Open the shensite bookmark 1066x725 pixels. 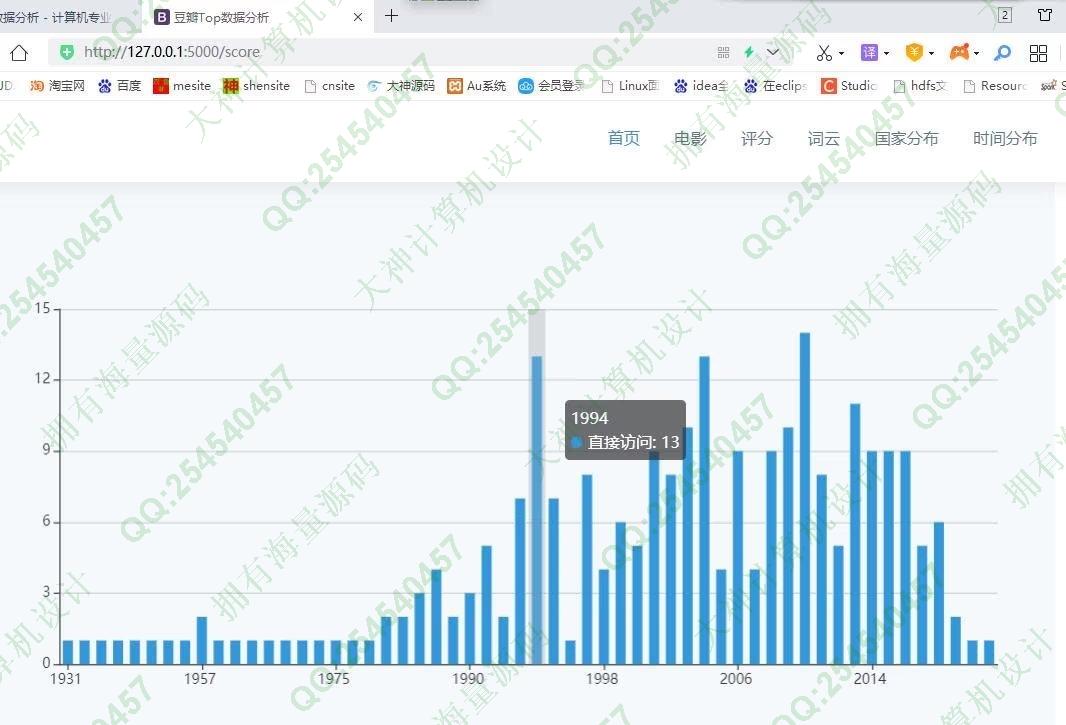point(256,86)
